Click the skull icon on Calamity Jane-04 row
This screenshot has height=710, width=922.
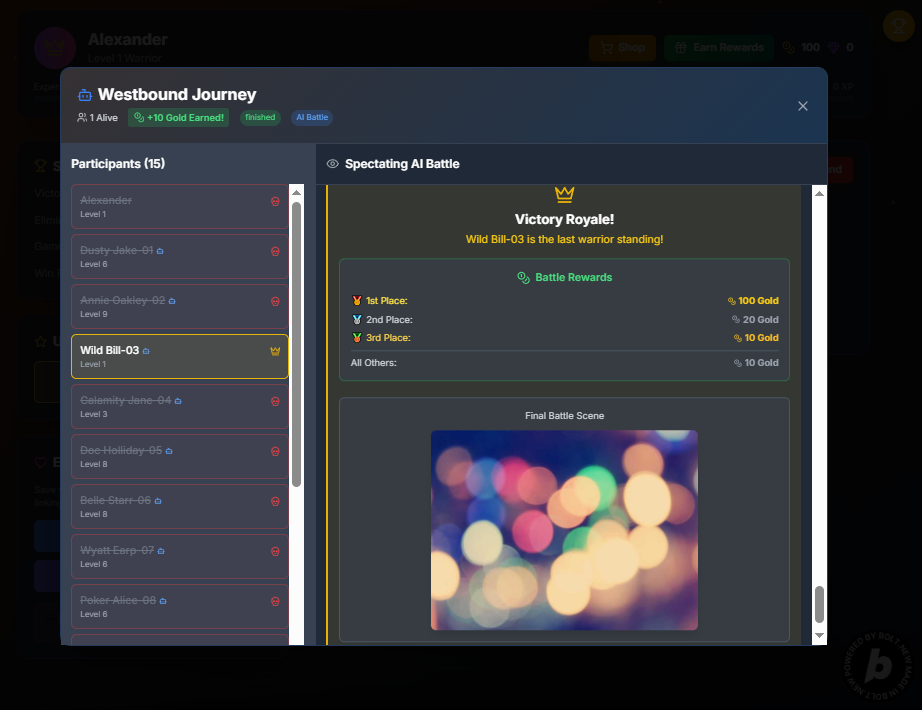click(x=275, y=401)
